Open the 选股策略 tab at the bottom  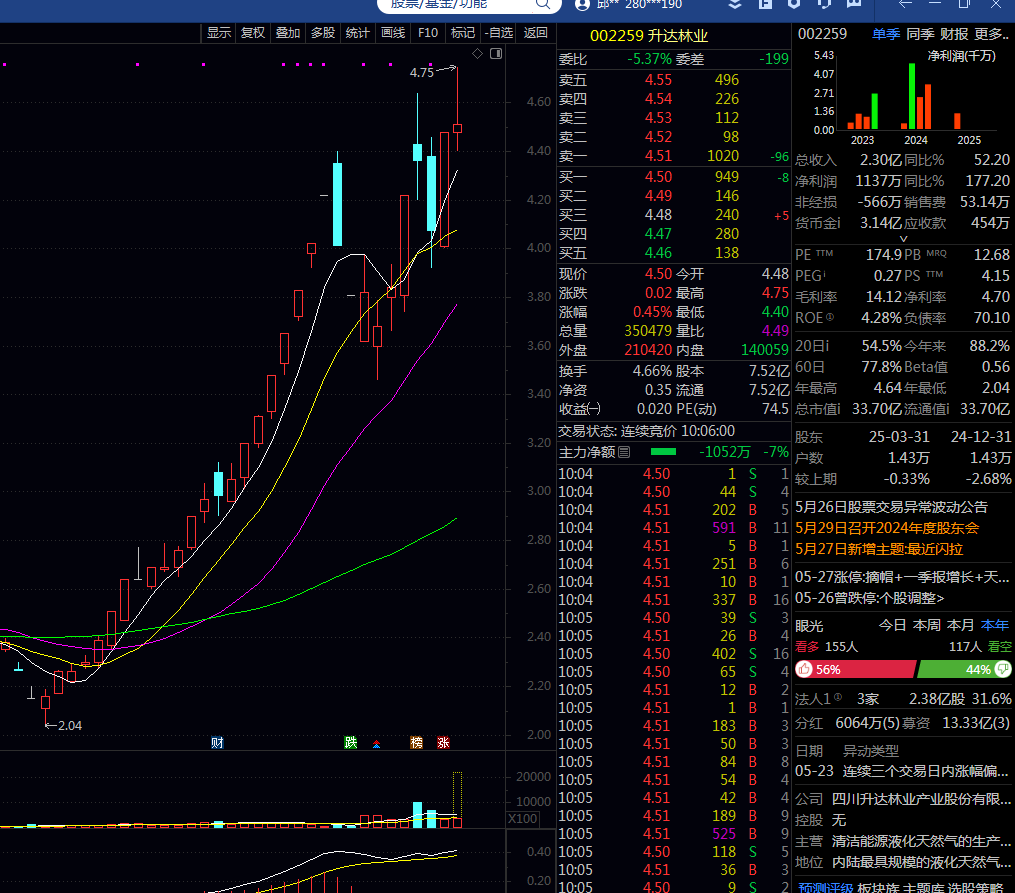pyautogui.click(x=976, y=887)
